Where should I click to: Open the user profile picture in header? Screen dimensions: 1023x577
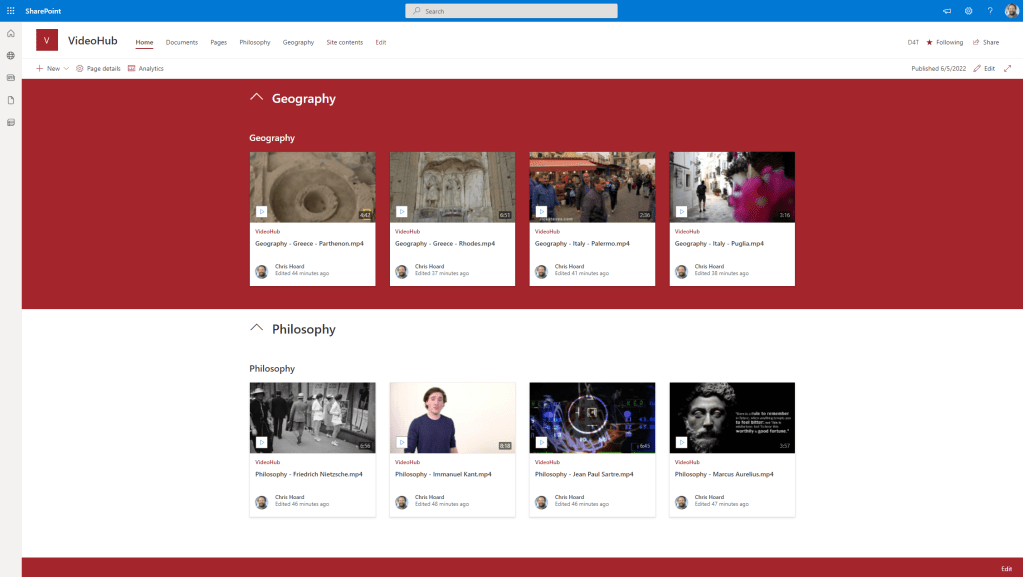pos(1011,11)
